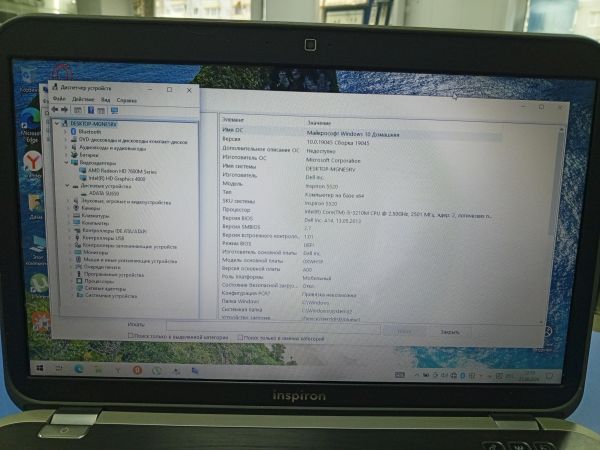Select Мыши и иные указывающие устройства row
Screen dimensions: 600x450
click(130, 261)
